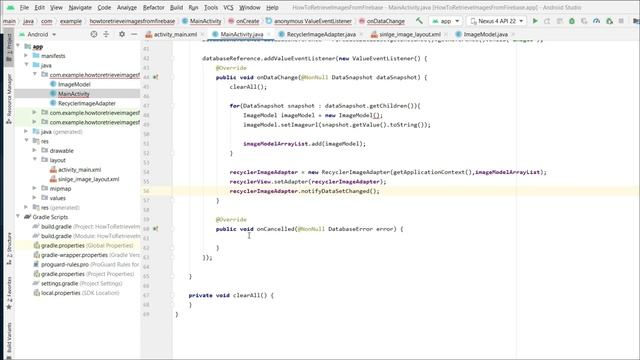This screenshot has width=640, height=360.
Task: Expand the drawable folder
Action: click(35, 150)
